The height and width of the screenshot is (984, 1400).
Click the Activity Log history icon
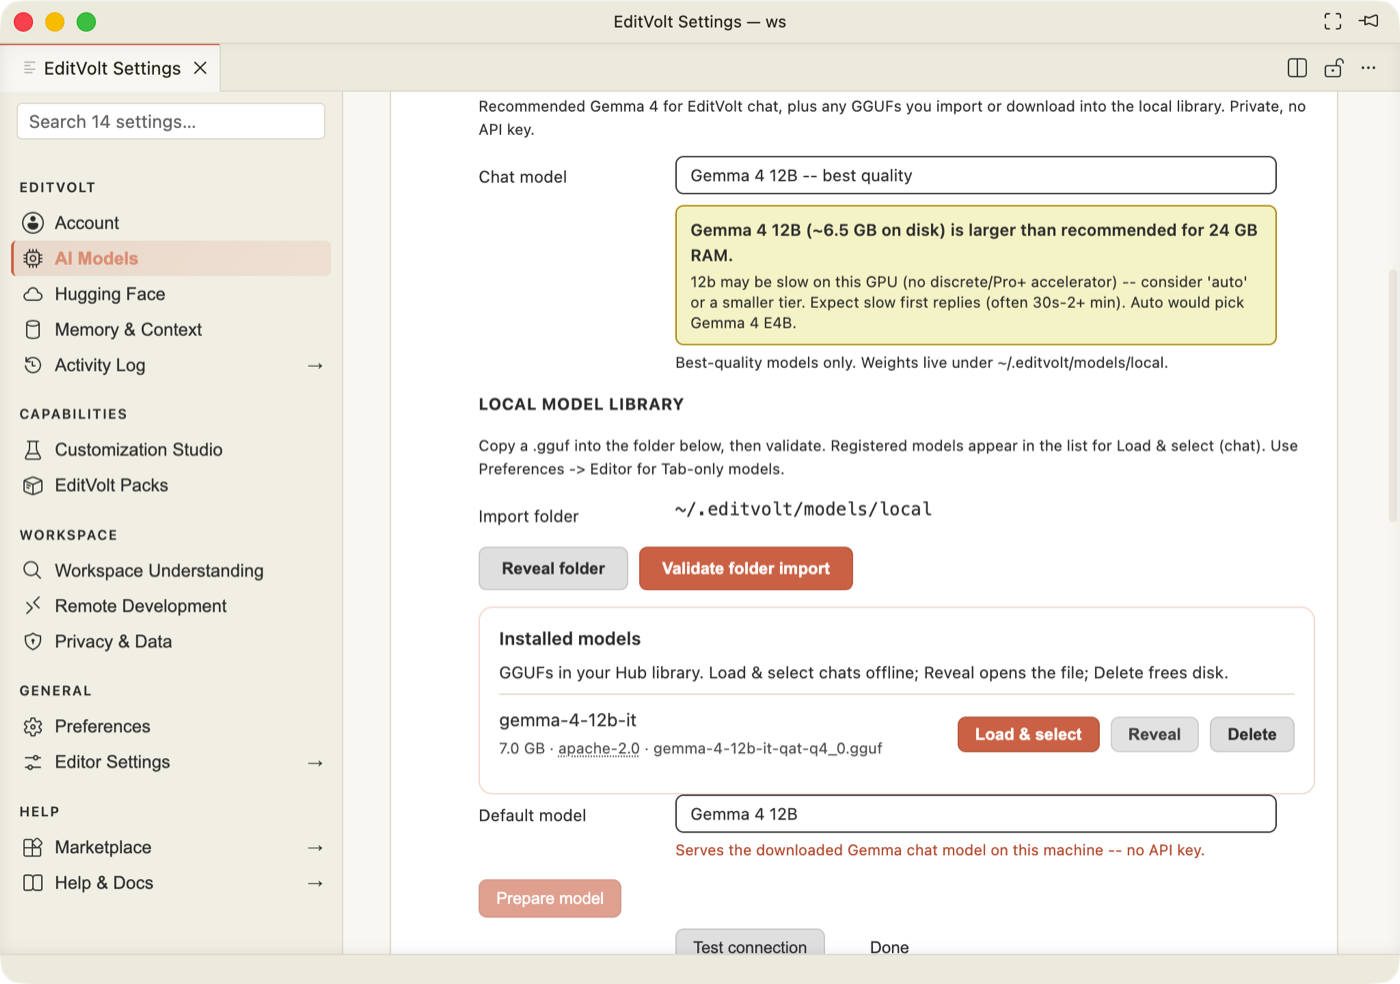(x=33, y=365)
